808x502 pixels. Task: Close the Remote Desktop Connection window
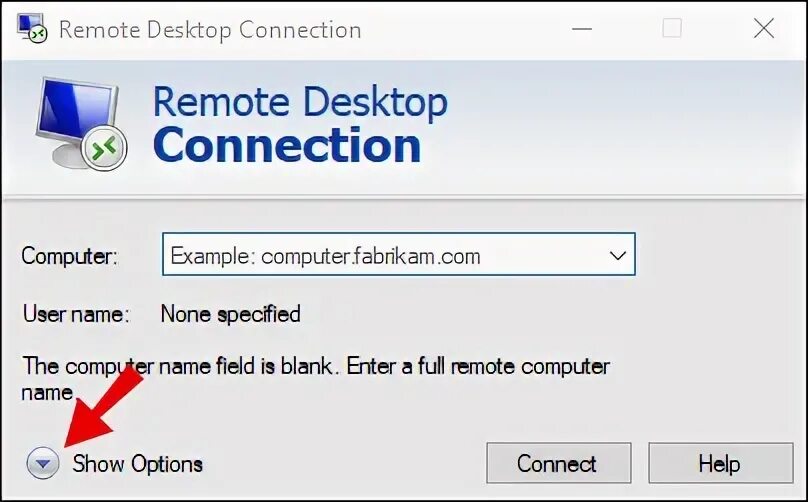click(764, 28)
